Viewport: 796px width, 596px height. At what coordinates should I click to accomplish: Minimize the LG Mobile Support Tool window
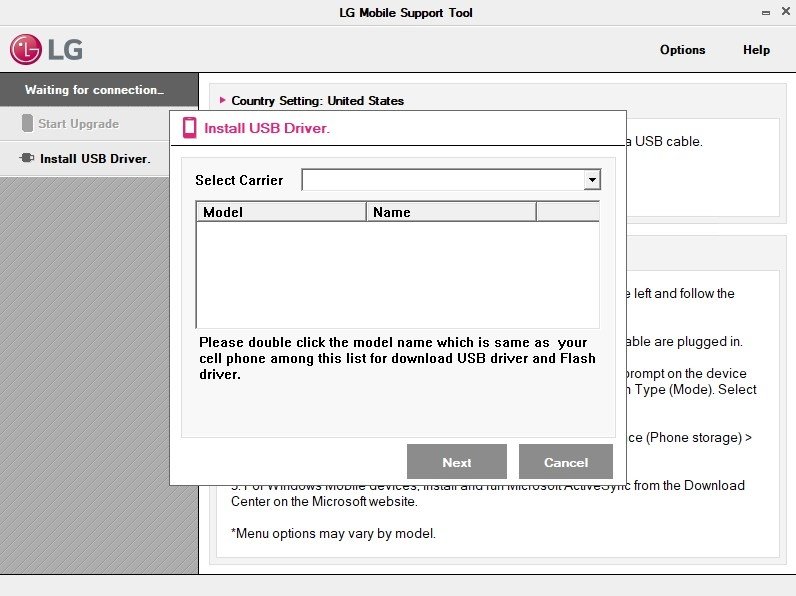tap(766, 13)
